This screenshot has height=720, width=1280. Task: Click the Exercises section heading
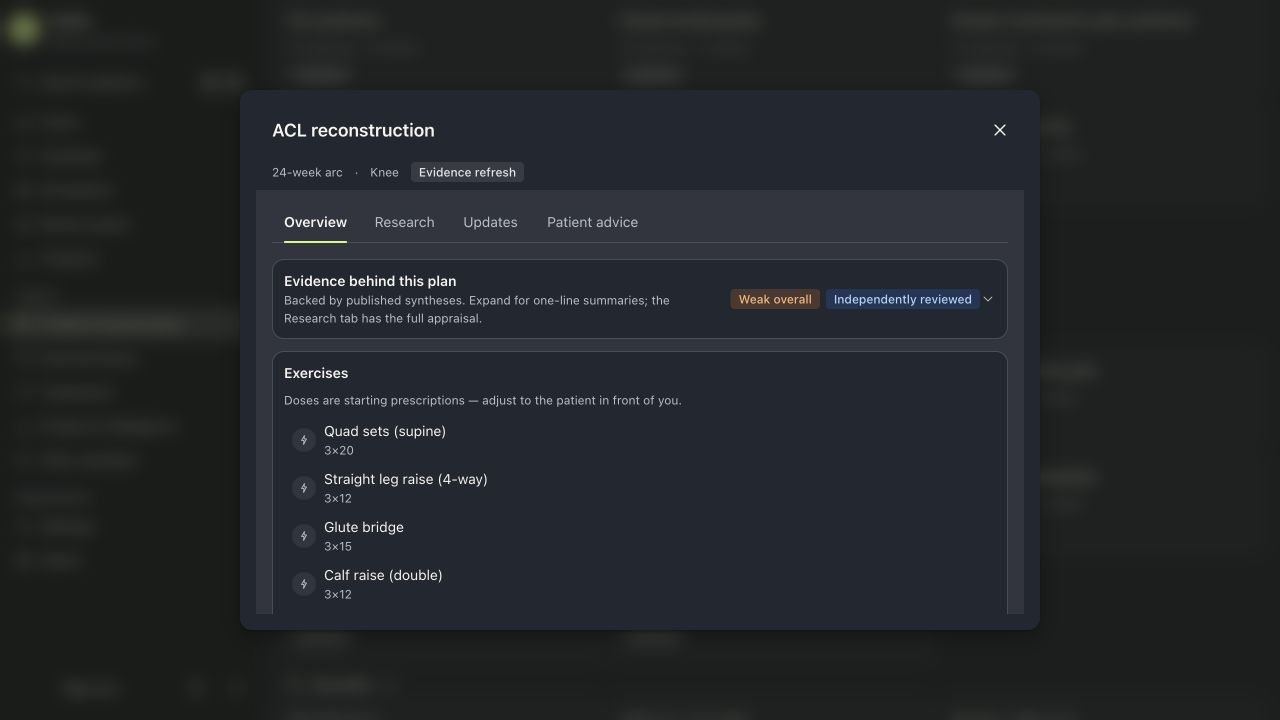[316, 373]
